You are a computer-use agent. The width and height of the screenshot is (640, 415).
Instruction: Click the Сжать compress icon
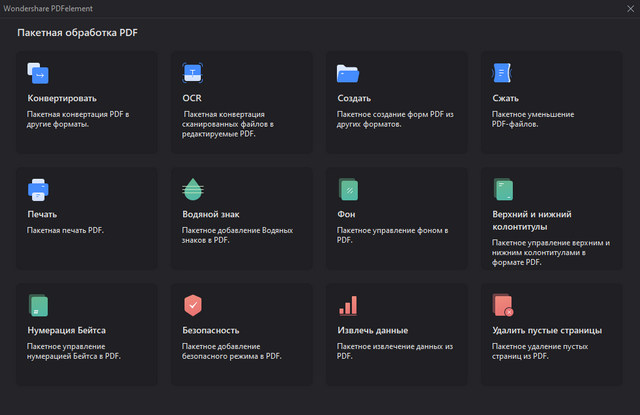(x=502, y=73)
